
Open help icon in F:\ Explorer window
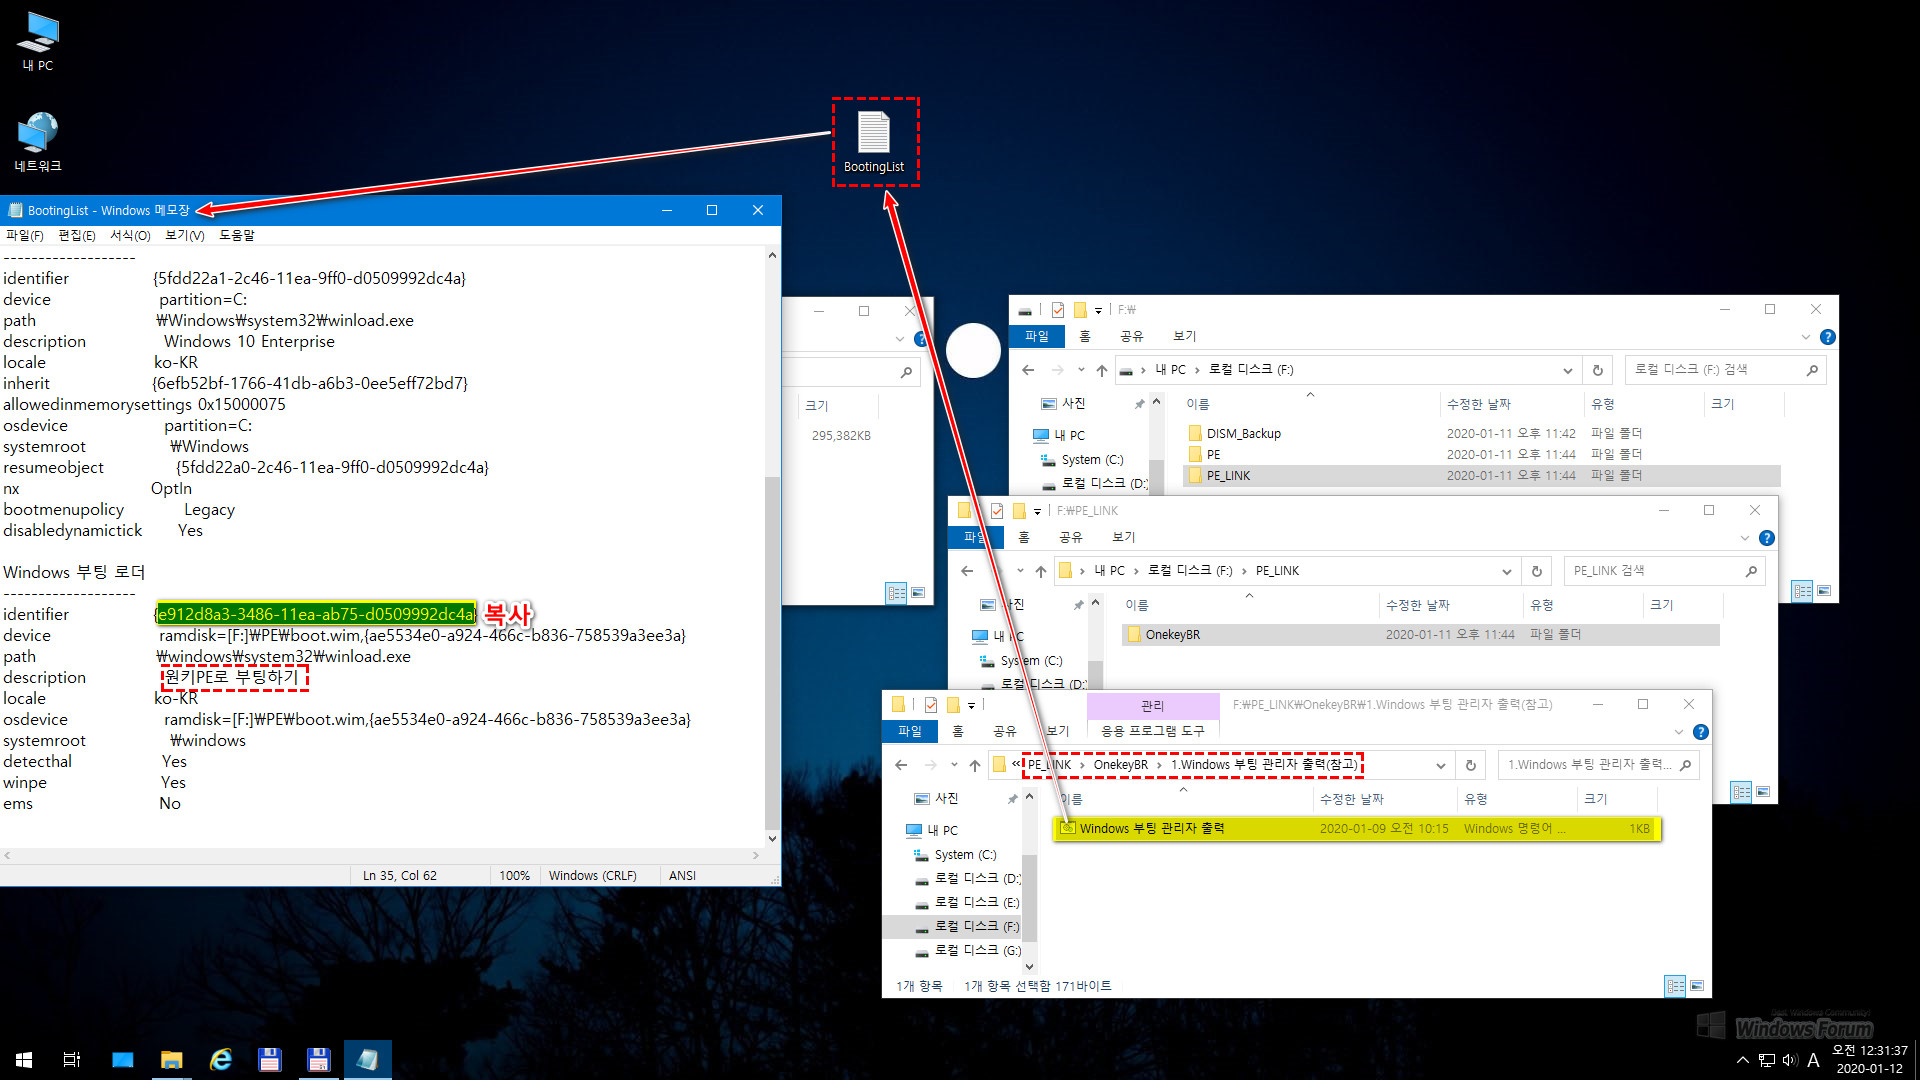(x=1828, y=337)
